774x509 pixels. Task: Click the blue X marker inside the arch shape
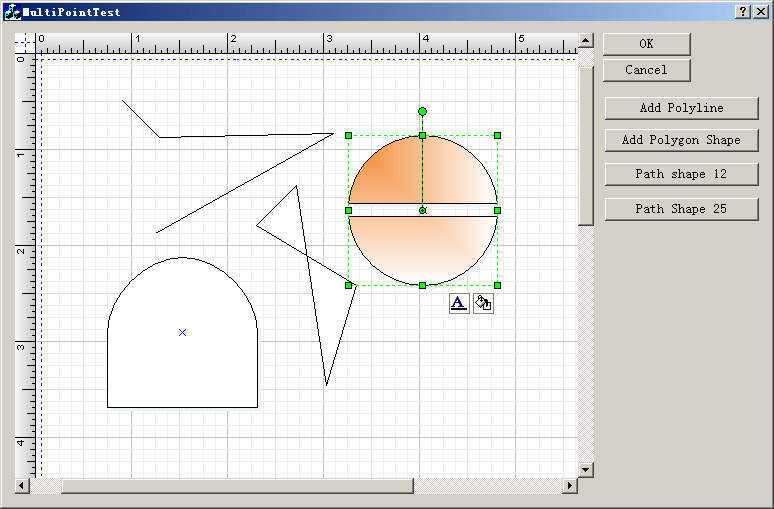click(x=182, y=332)
